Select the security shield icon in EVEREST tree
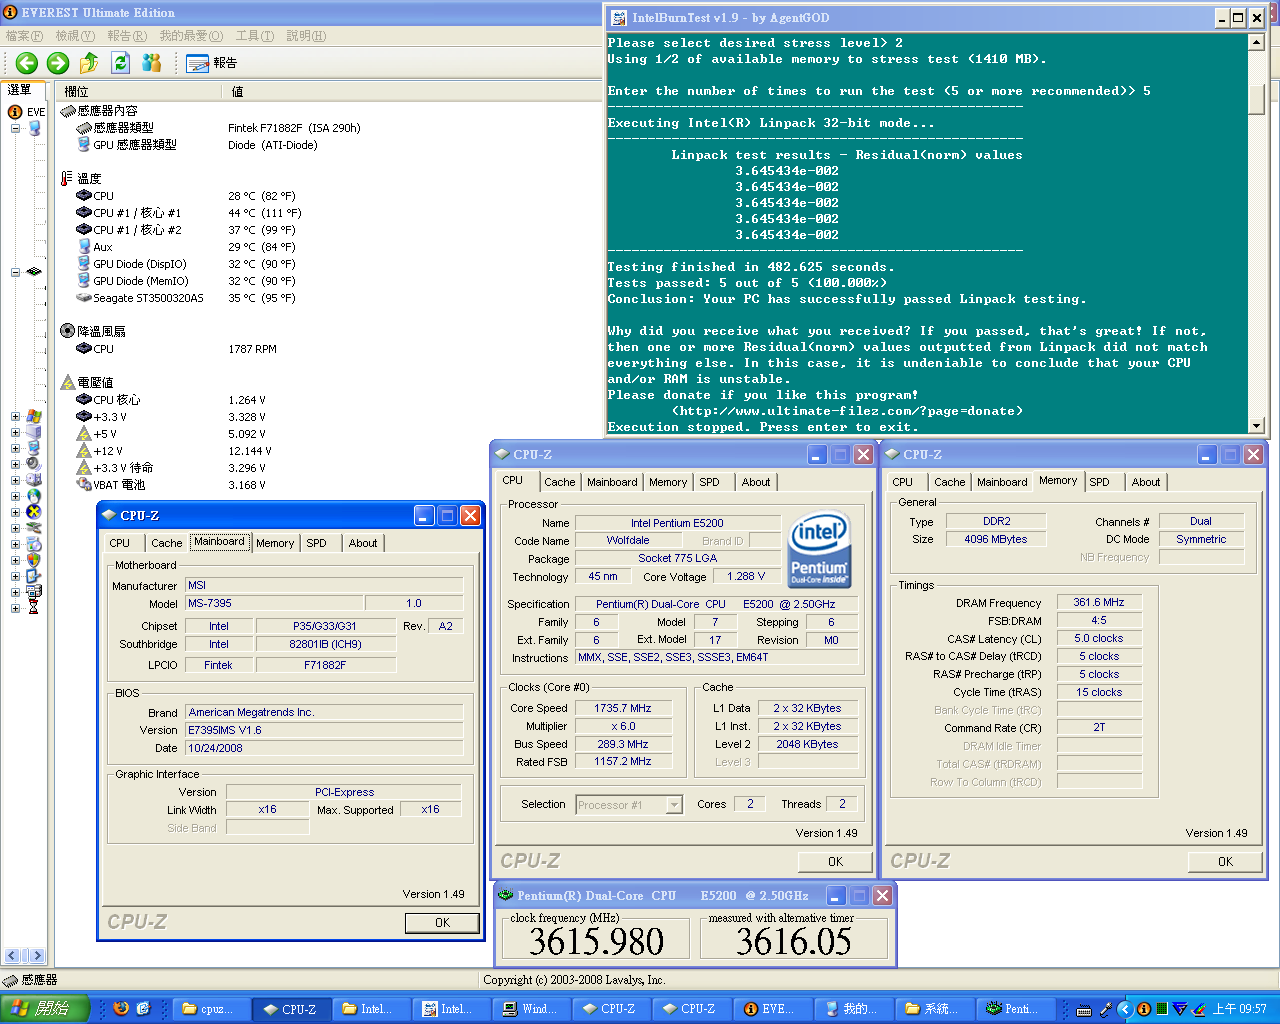 click(x=34, y=560)
